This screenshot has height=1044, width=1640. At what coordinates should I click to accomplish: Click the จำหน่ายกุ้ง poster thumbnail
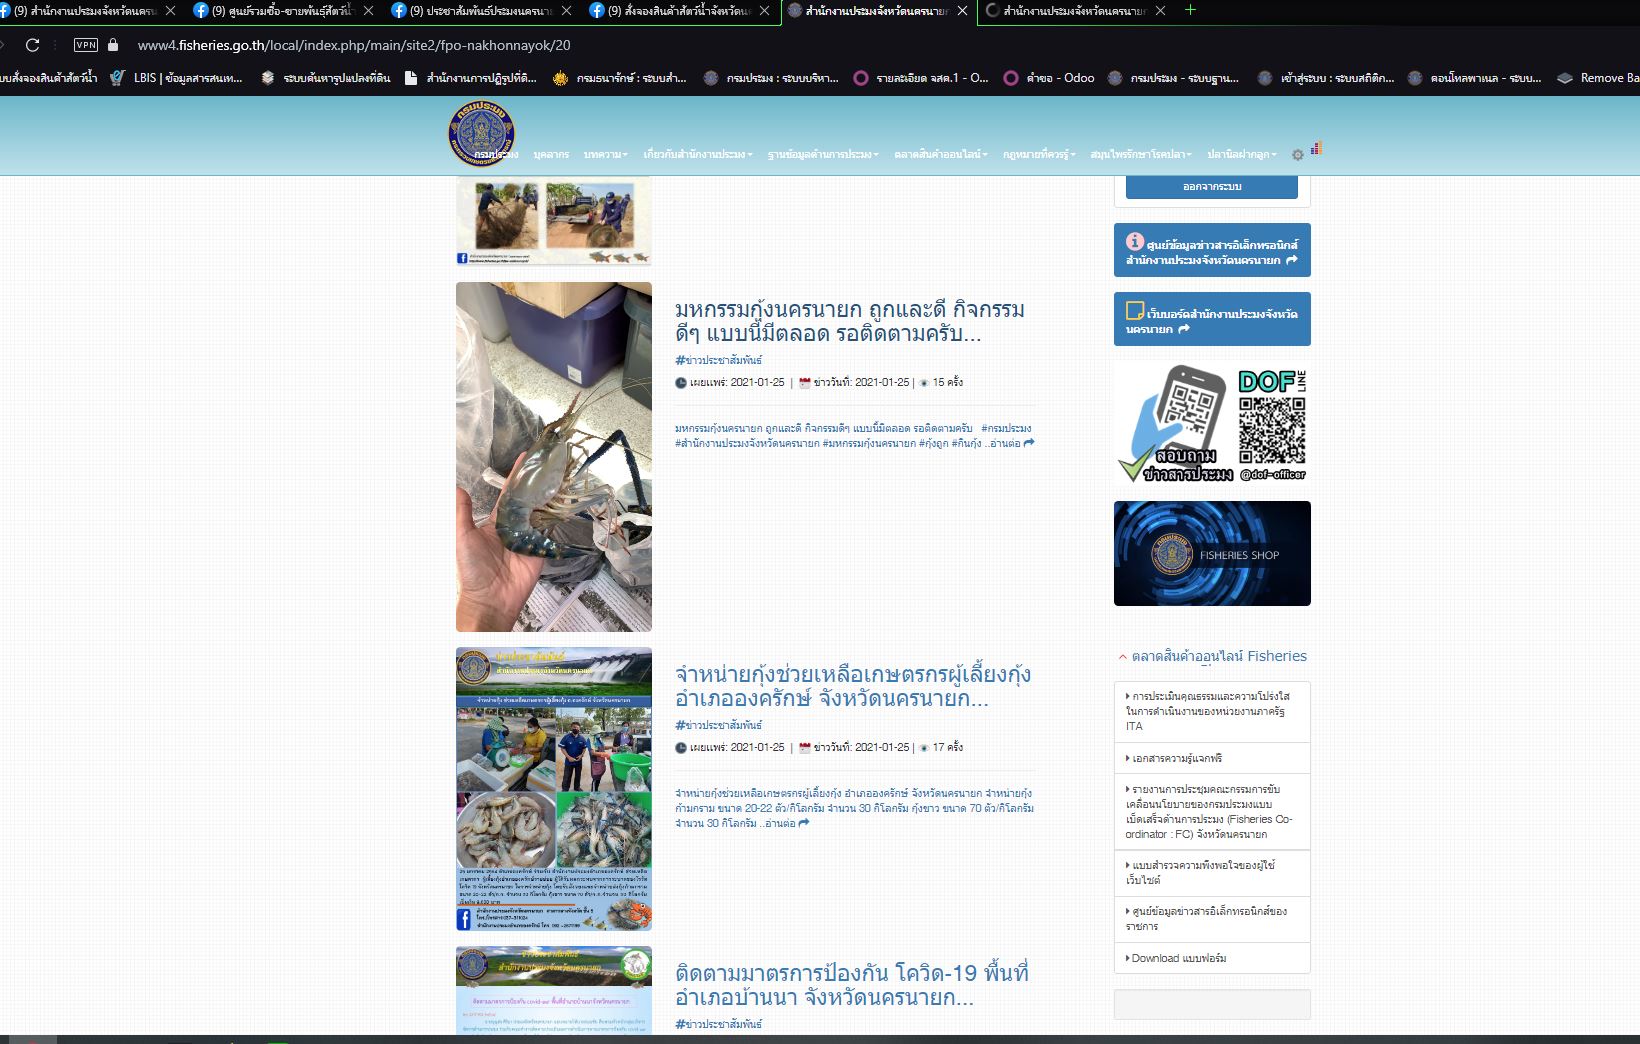554,789
